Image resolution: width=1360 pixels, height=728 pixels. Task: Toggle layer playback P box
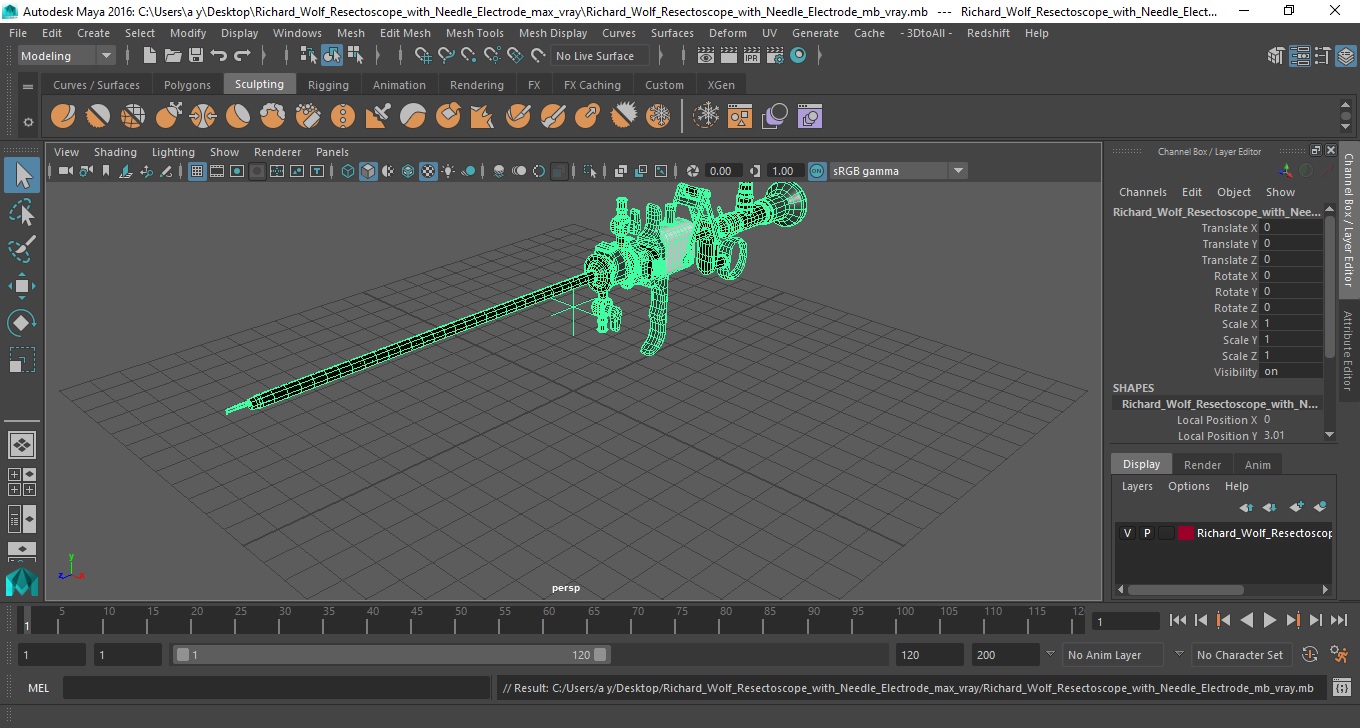(1146, 533)
